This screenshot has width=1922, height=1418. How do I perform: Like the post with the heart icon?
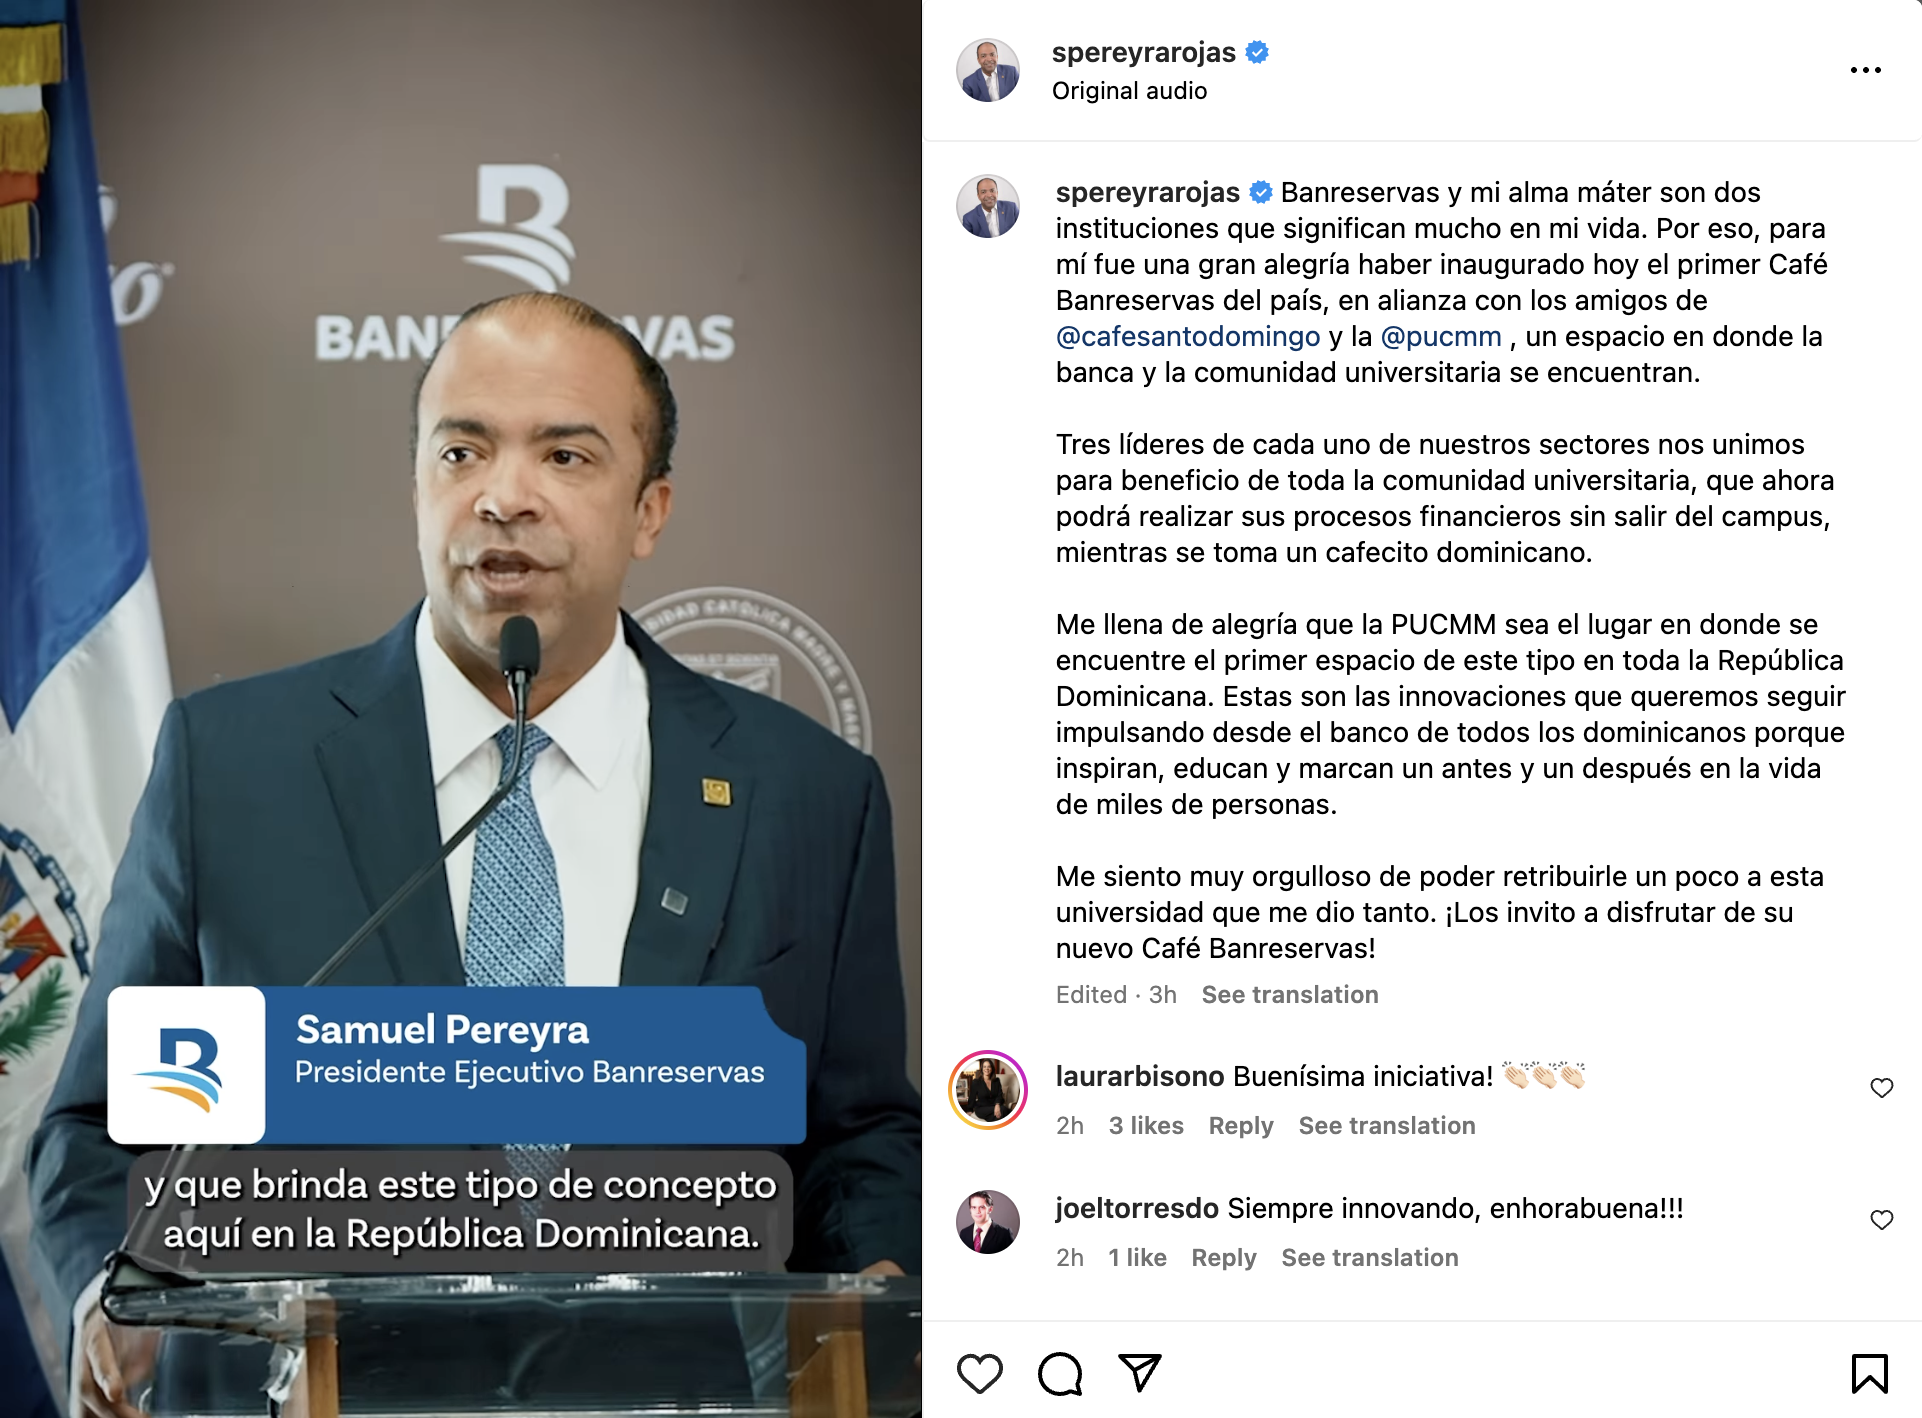tap(979, 1373)
